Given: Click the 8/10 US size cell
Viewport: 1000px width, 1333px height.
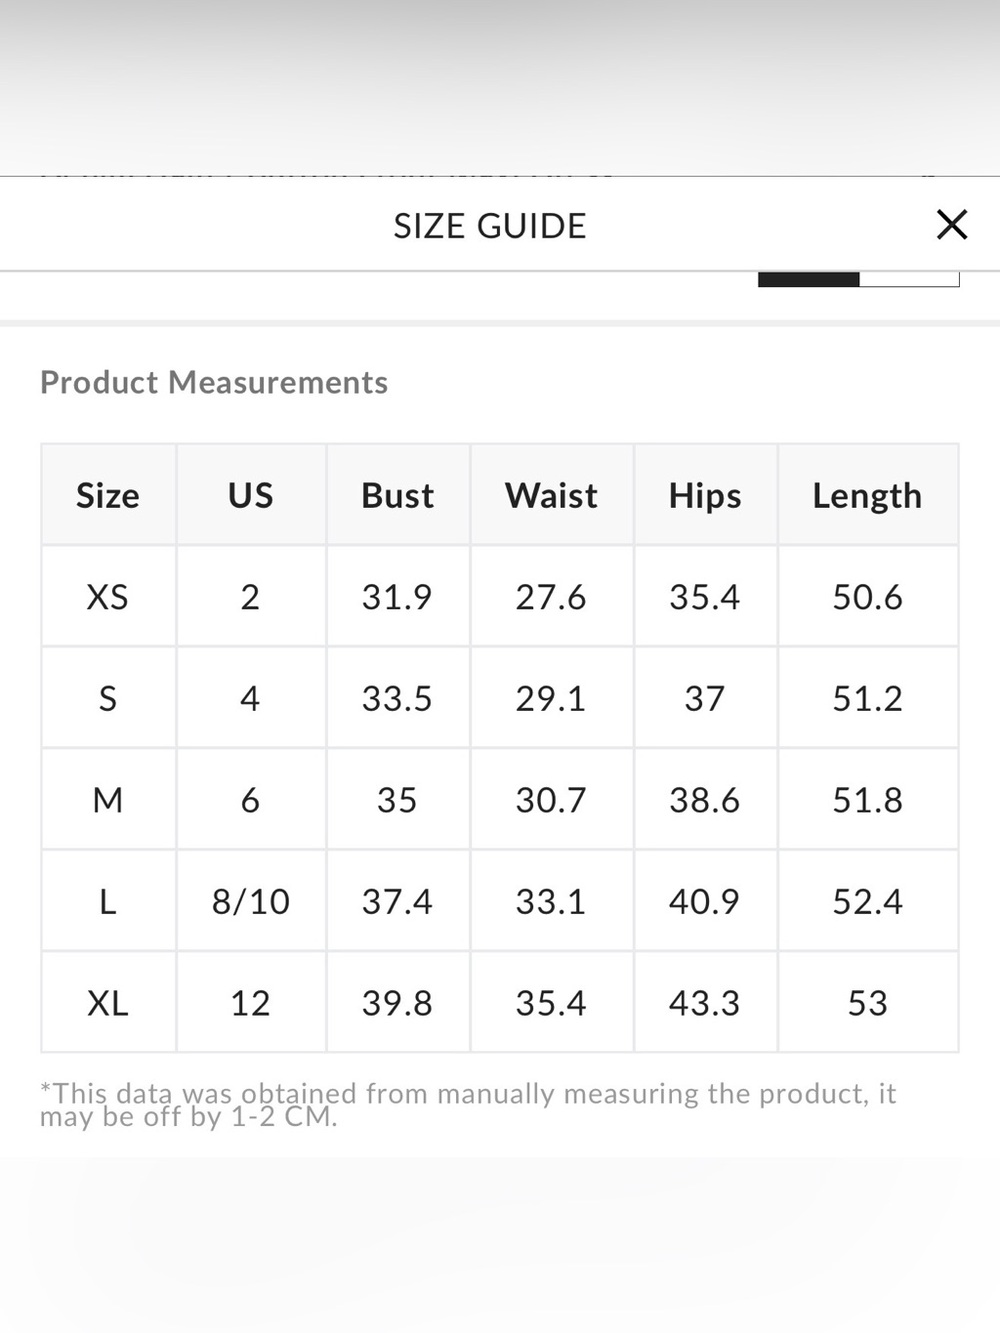Looking at the screenshot, I should 251,901.
